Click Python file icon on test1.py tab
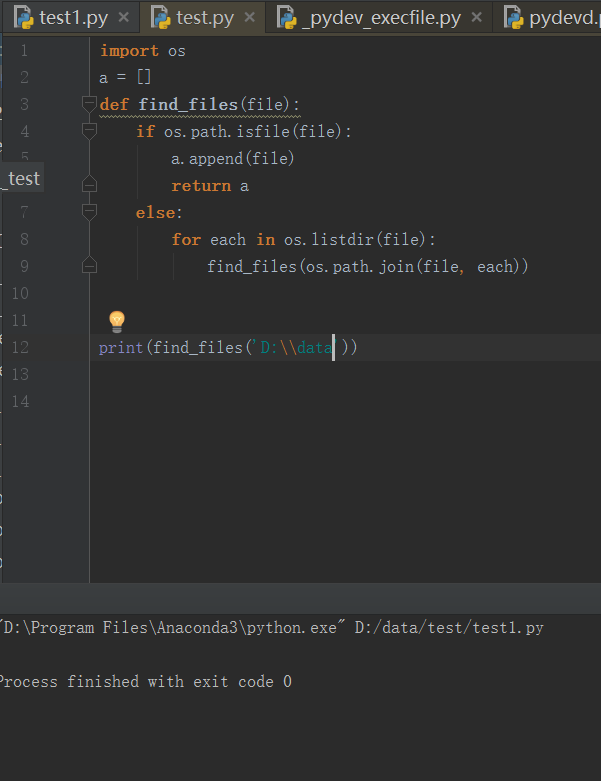The width and height of the screenshot is (601, 781). 23,17
